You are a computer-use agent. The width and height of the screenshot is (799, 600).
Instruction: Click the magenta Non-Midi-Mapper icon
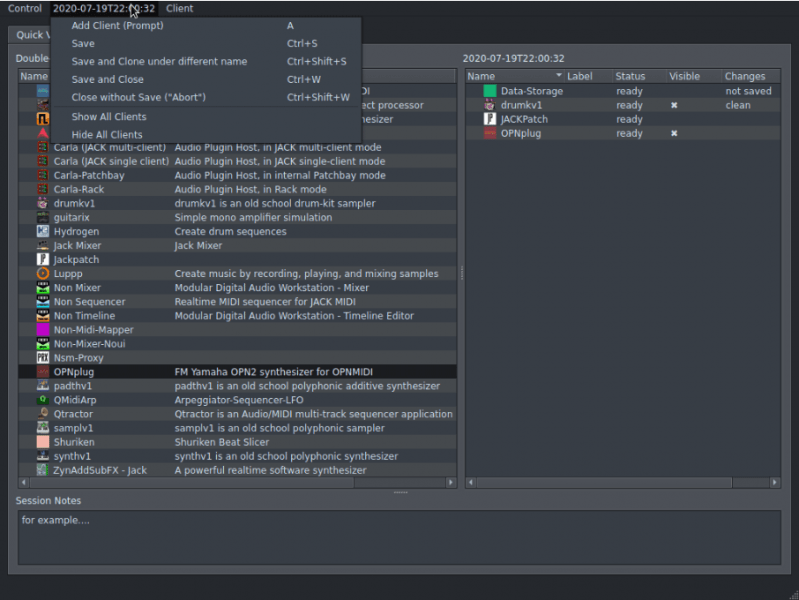tap(43, 330)
